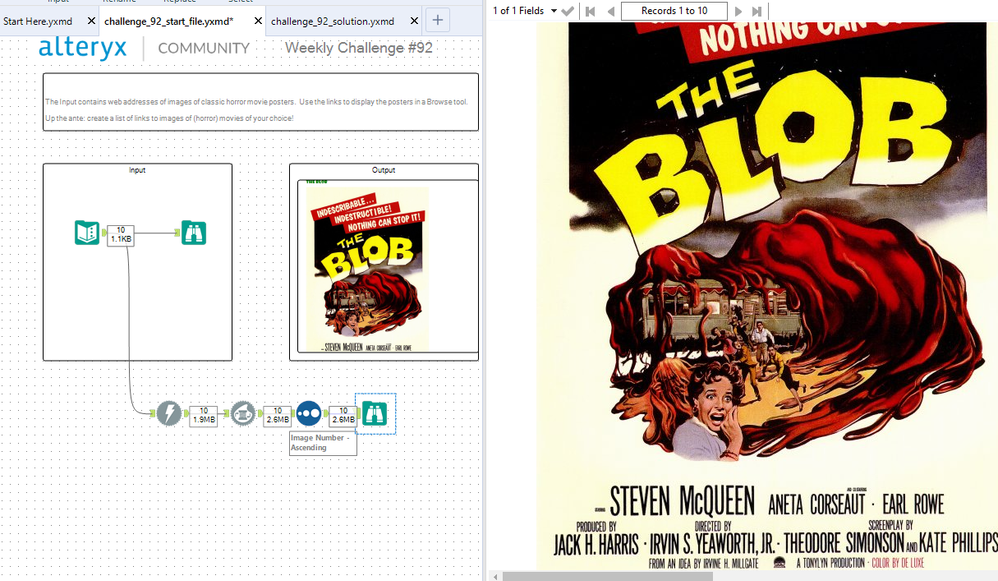Click scroll-left arrow of results scrollbar

495,577
